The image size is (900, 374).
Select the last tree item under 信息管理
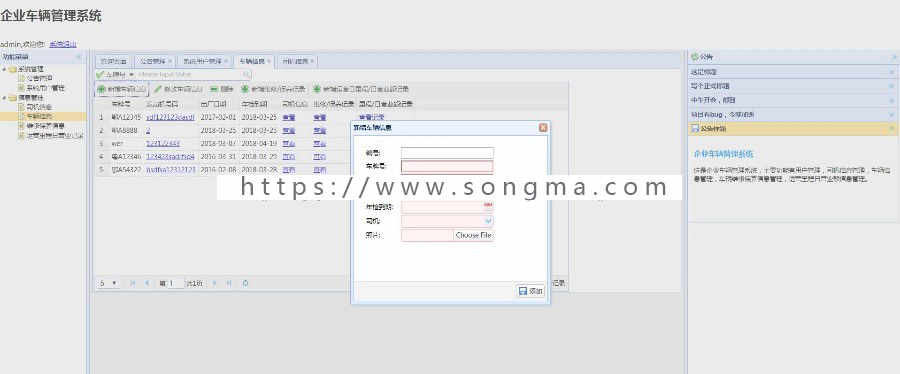[55, 136]
